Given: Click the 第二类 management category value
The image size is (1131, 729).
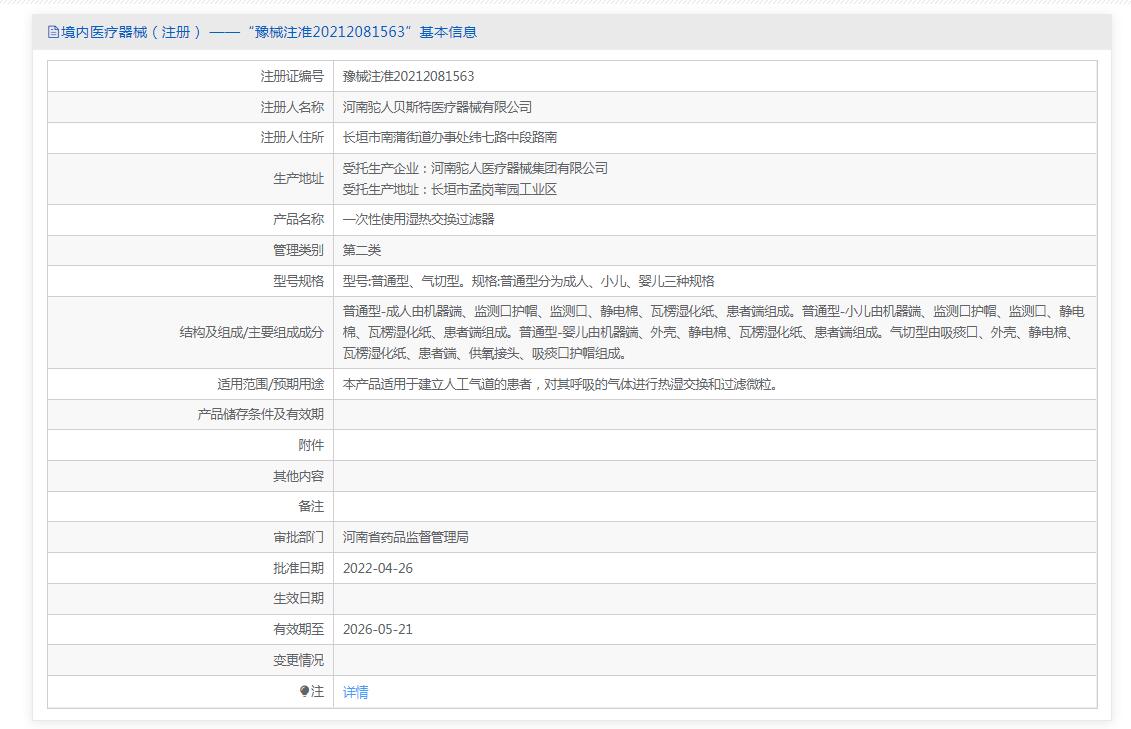Looking at the screenshot, I should 361,250.
